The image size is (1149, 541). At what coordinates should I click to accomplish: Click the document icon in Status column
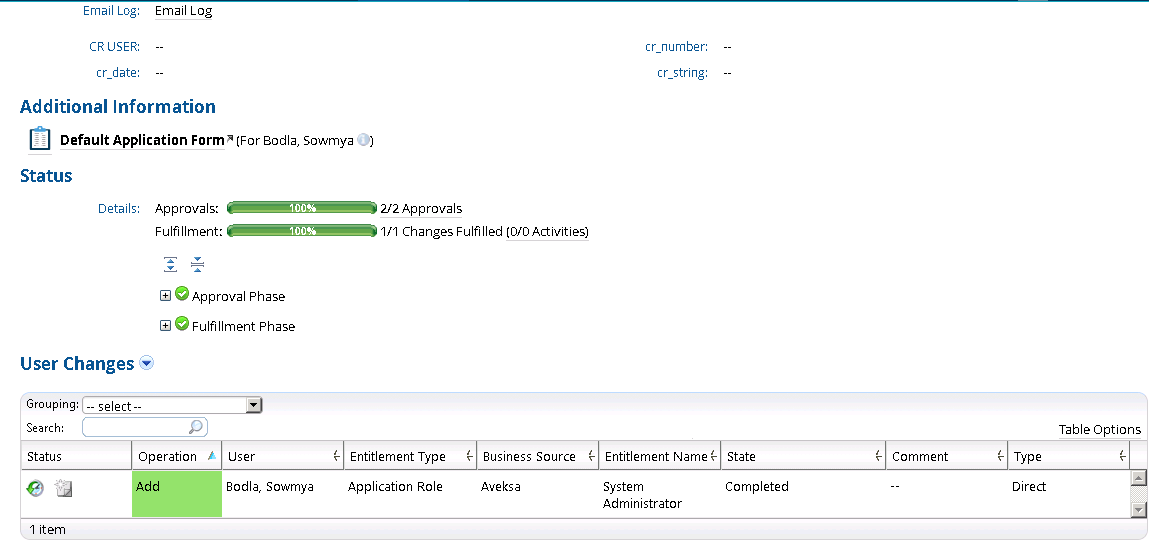(x=64, y=488)
